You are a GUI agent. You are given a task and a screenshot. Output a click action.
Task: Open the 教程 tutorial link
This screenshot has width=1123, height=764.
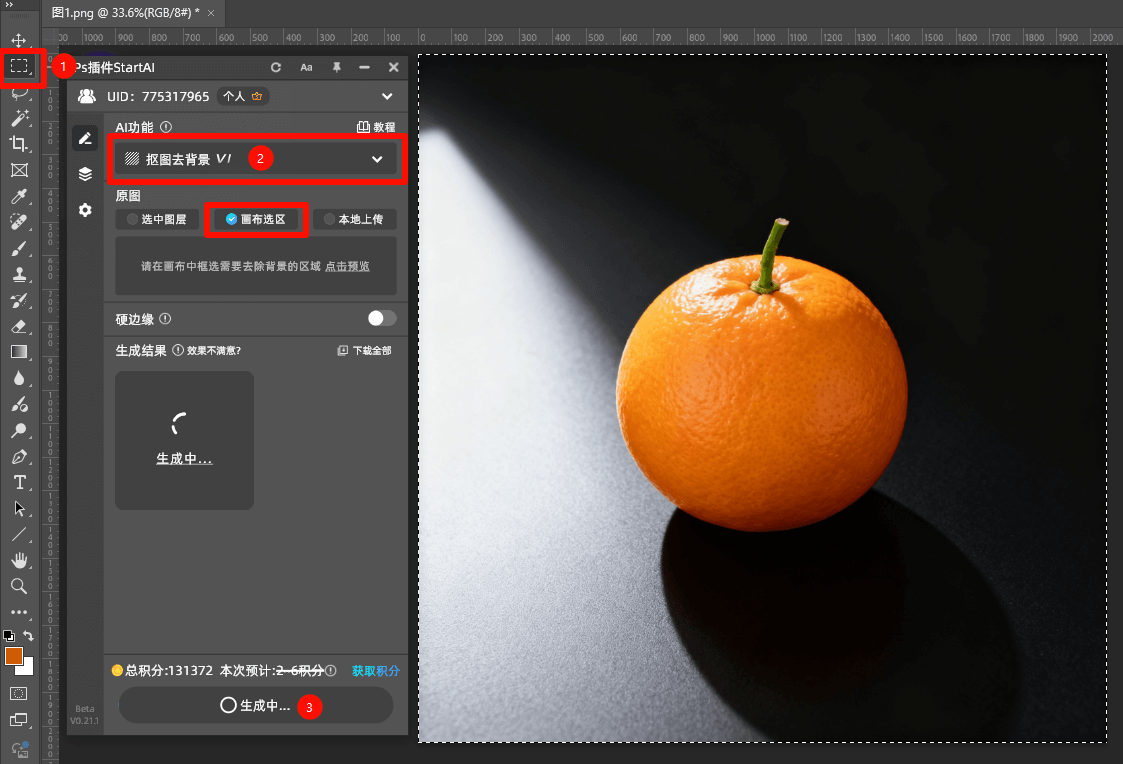coord(376,128)
